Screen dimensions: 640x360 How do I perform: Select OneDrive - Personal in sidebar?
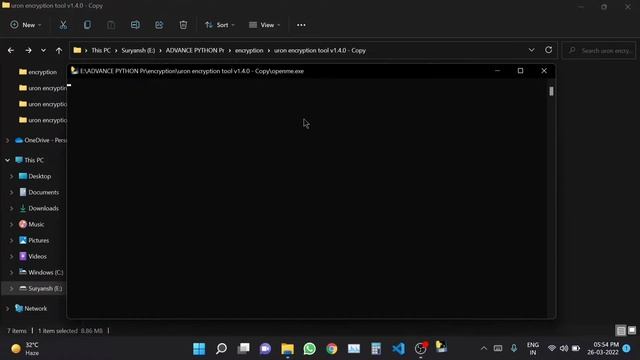41,140
